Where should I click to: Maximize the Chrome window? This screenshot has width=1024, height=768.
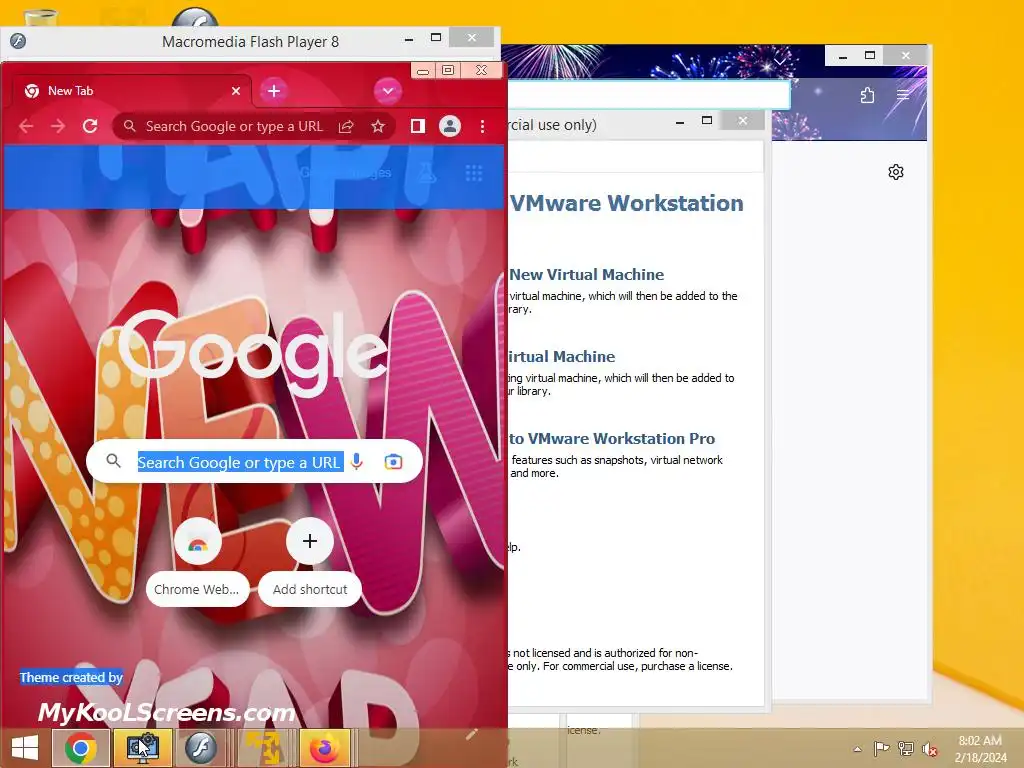[448, 70]
